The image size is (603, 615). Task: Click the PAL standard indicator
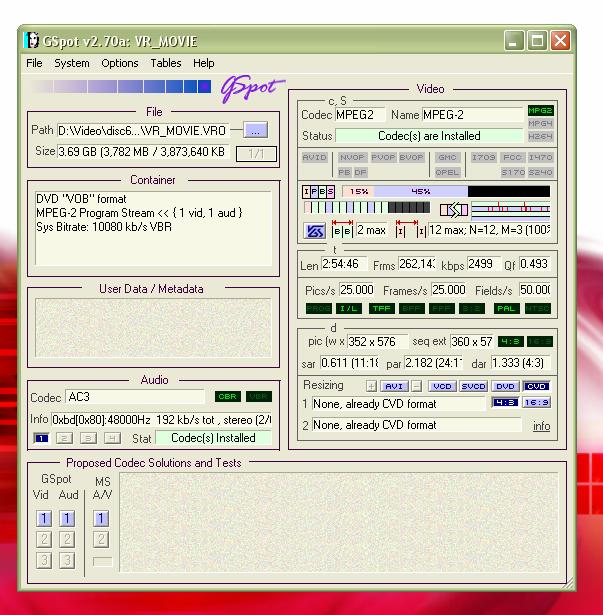506,309
